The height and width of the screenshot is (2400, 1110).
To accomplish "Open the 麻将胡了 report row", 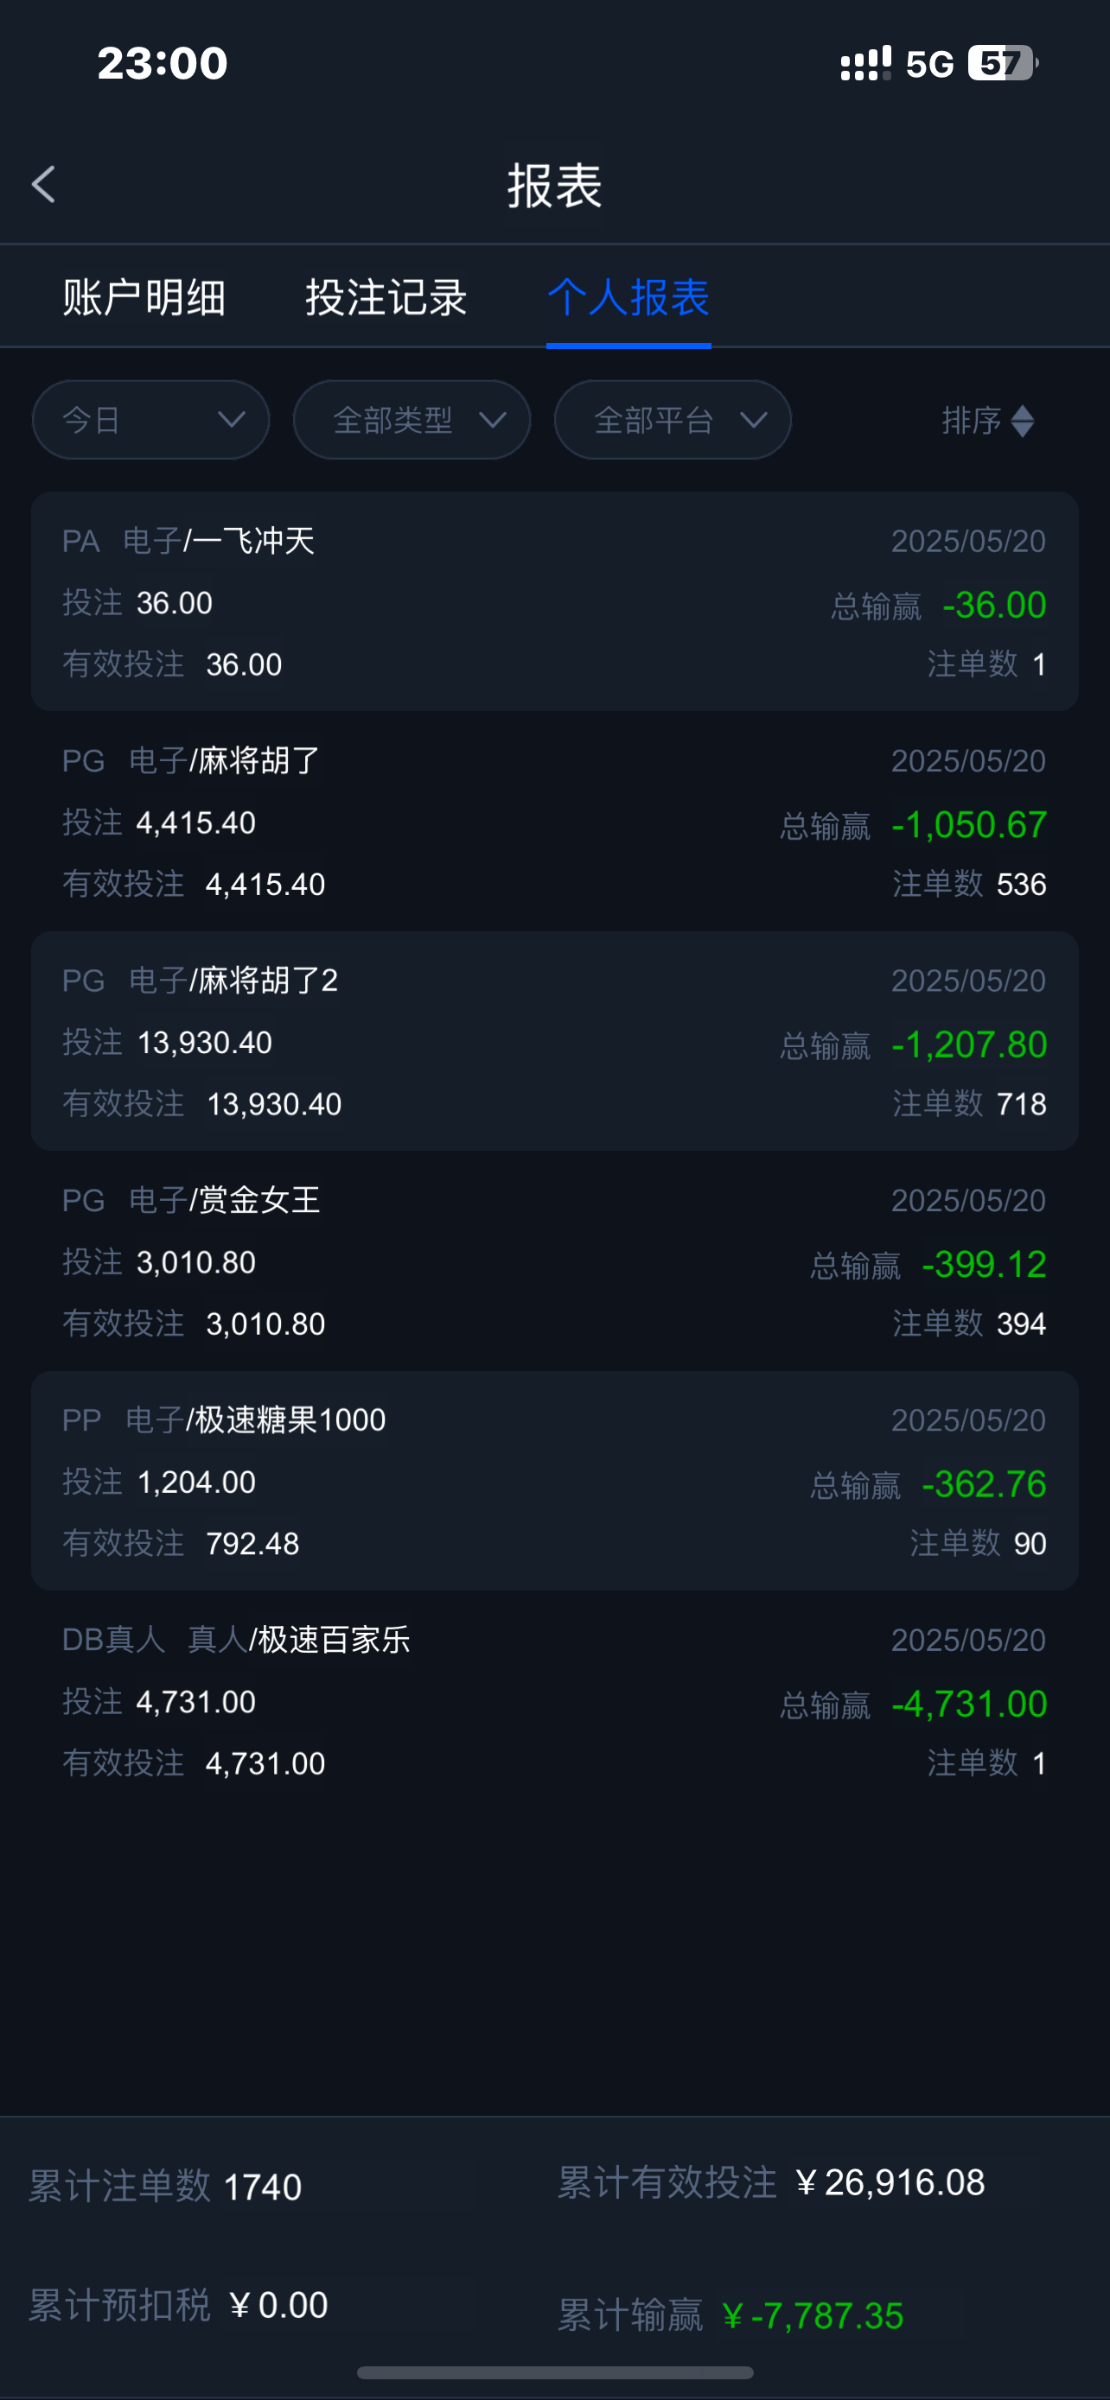I will coord(555,822).
